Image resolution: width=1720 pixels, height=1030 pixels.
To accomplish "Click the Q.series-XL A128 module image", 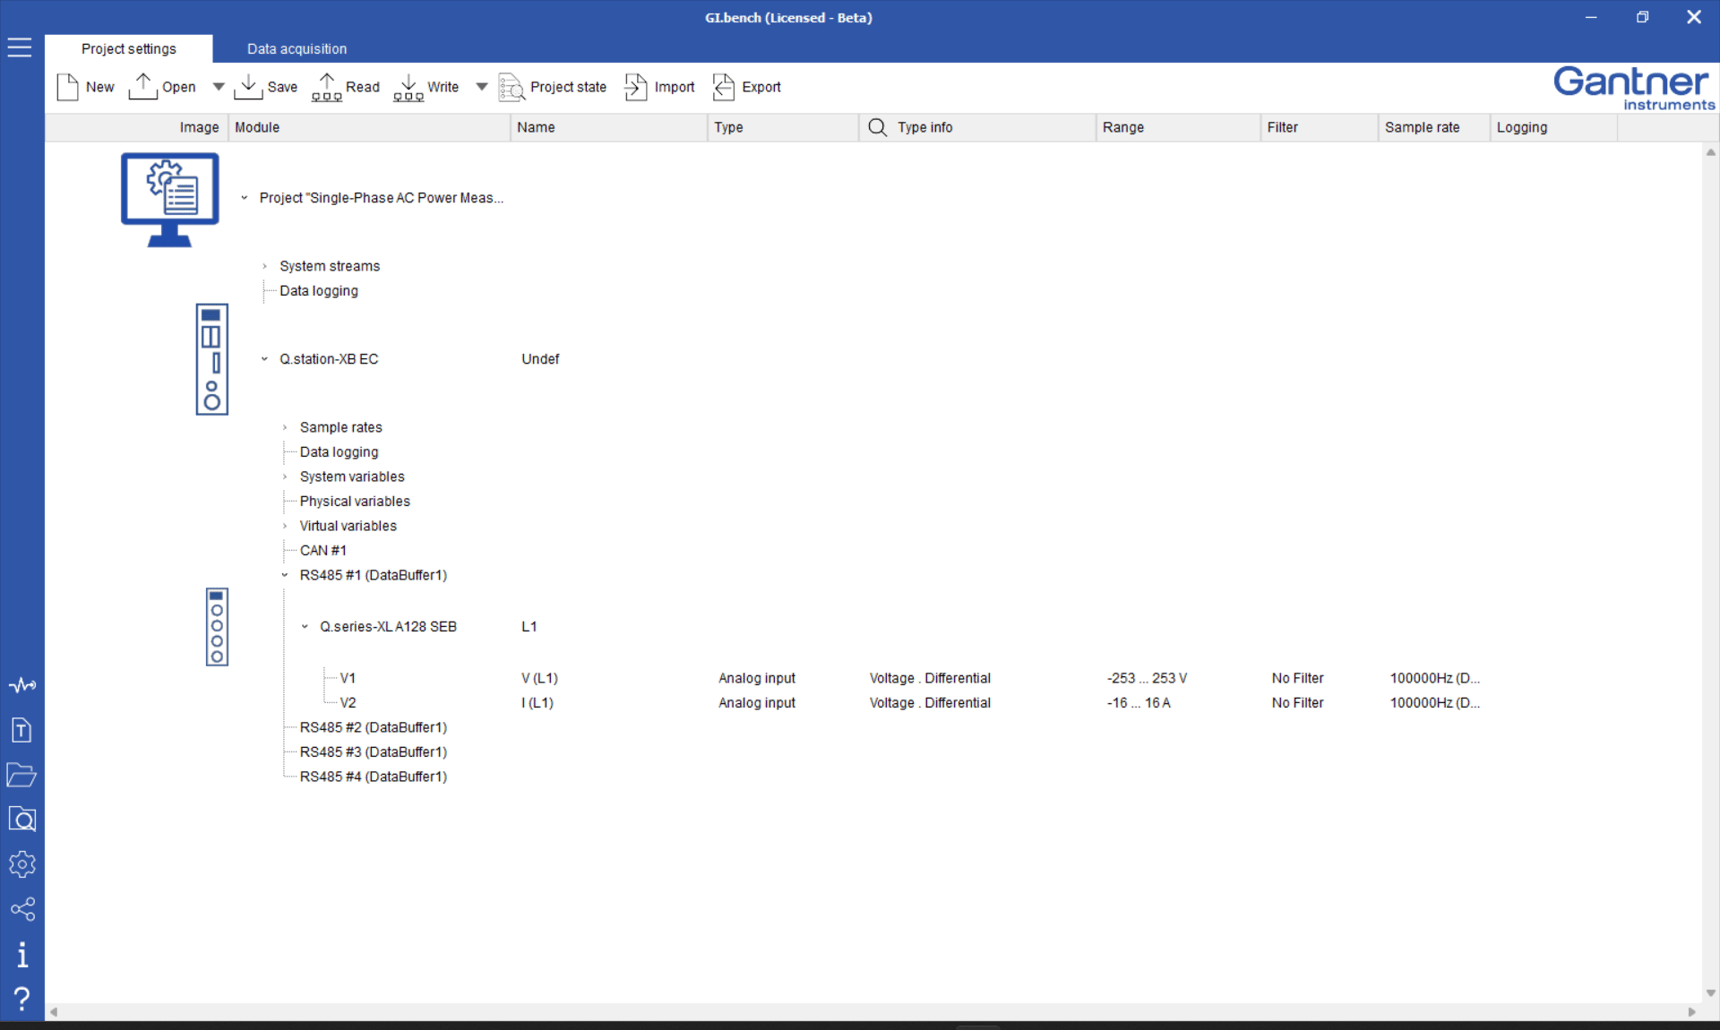I will pos(217,627).
